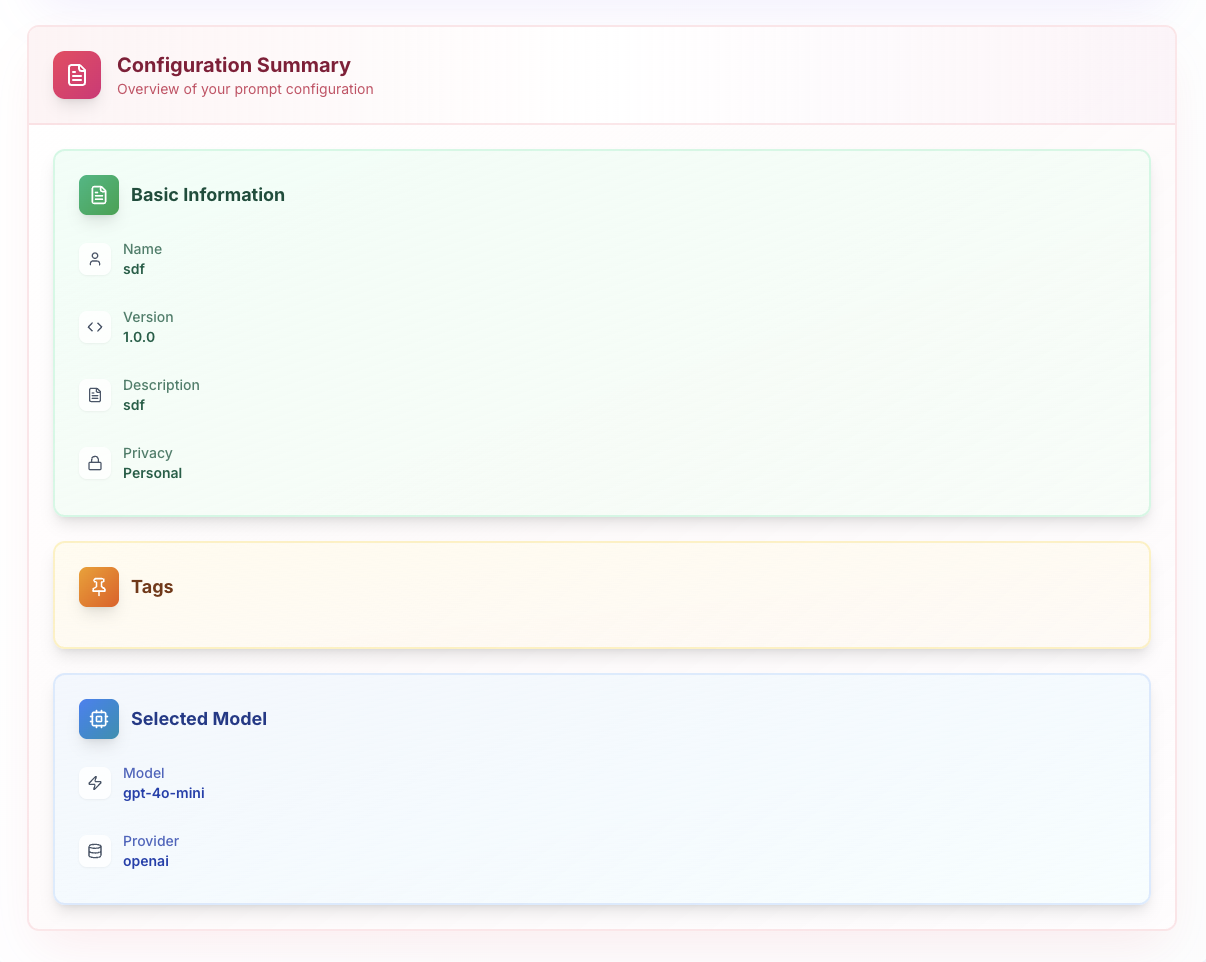
Task: Click the green Basic Information document icon
Action: tap(99, 195)
